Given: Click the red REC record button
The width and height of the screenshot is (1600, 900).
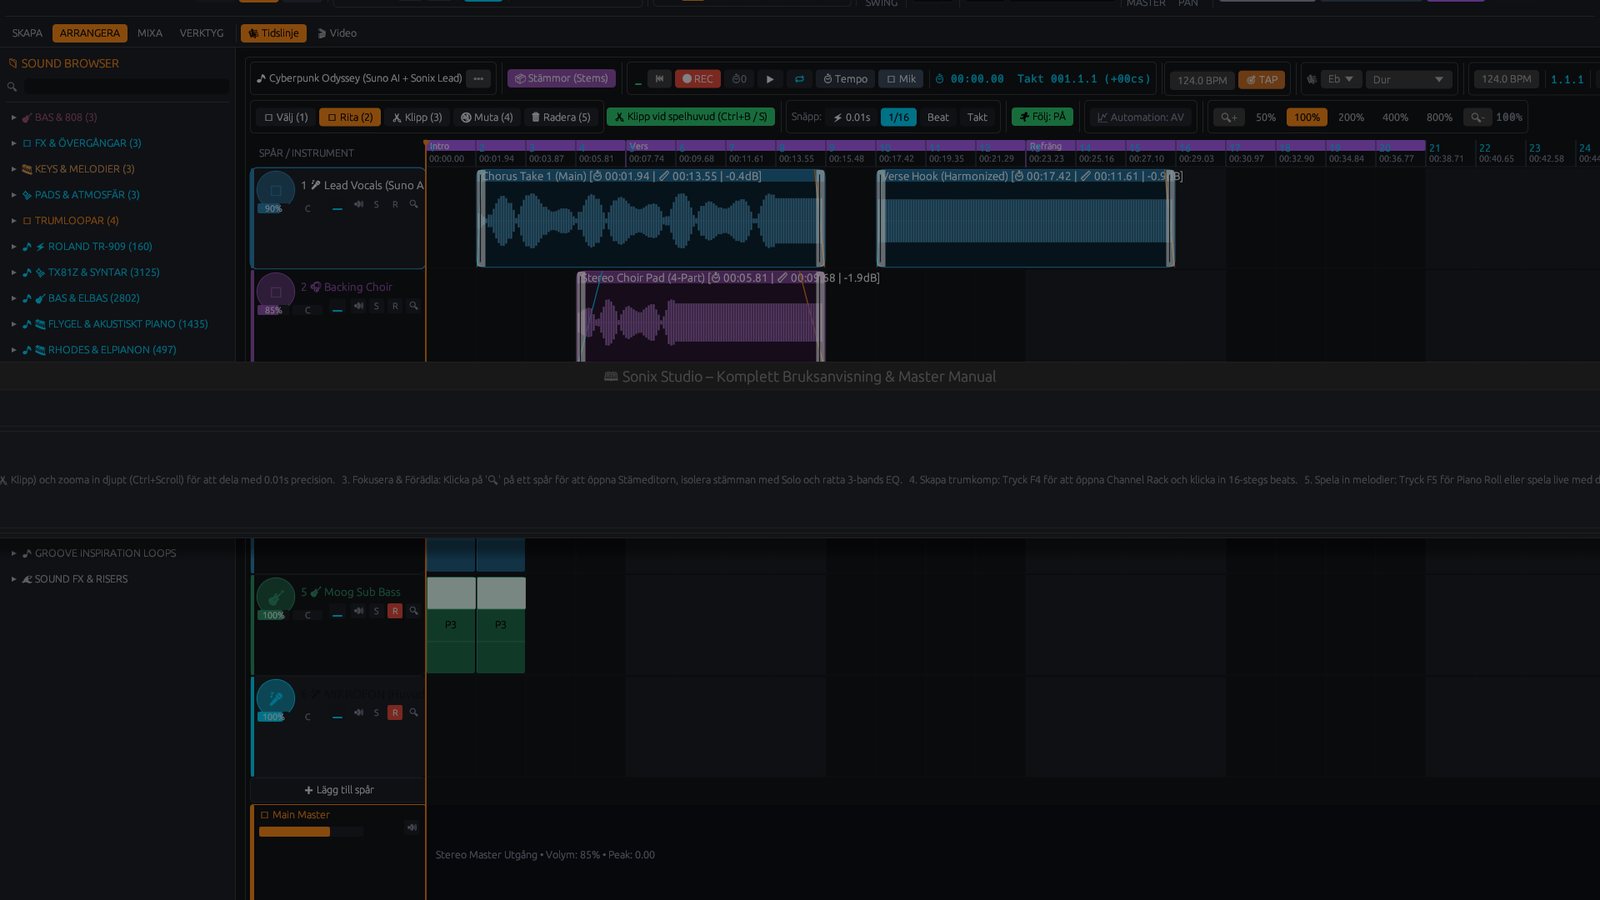Looking at the screenshot, I should tap(698, 79).
